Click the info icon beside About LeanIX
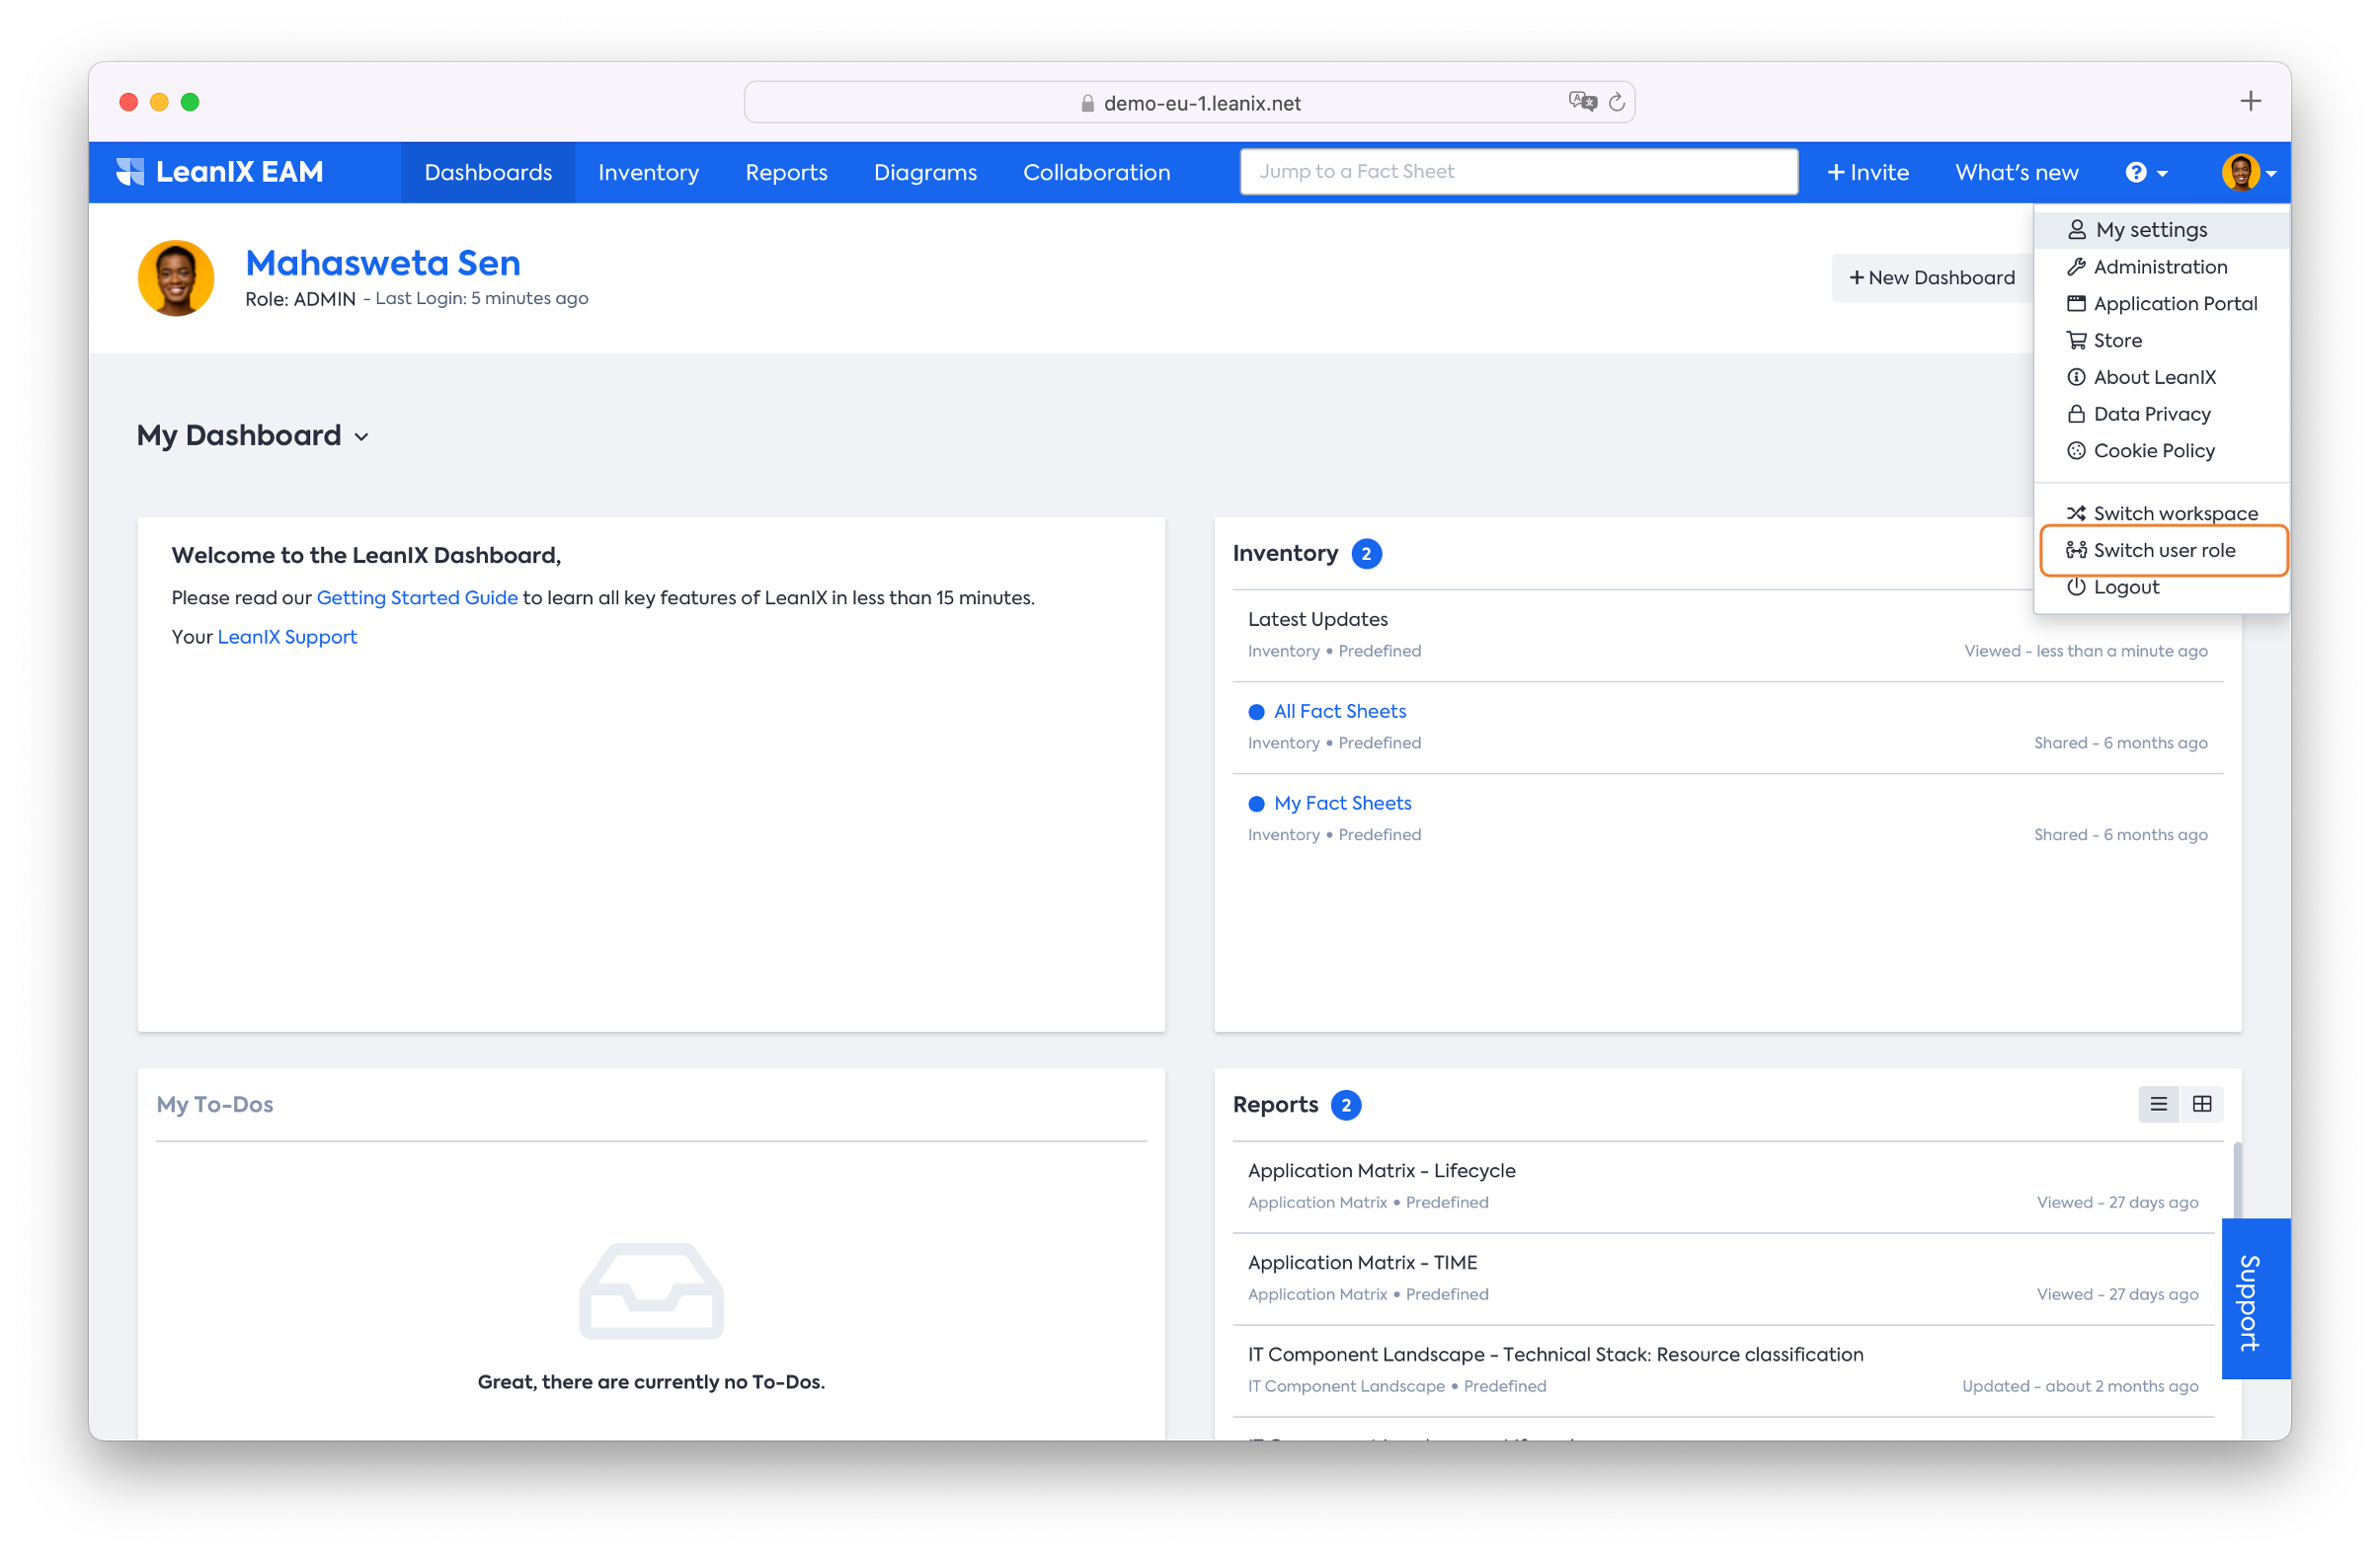The image size is (2380, 1556). click(x=2076, y=377)
